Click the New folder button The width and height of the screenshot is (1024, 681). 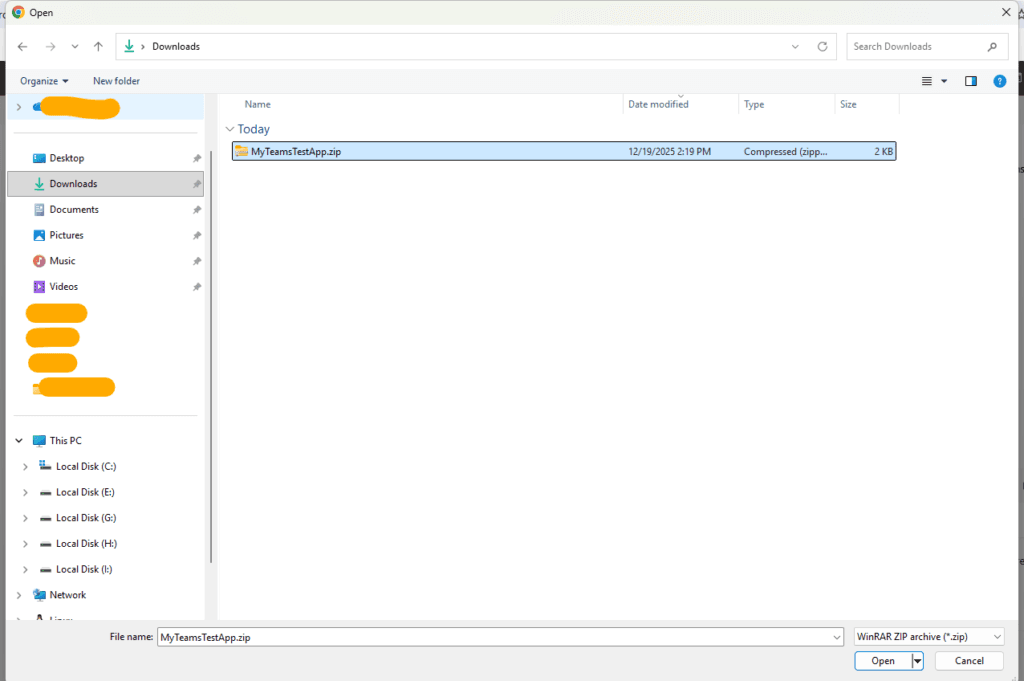116,81
